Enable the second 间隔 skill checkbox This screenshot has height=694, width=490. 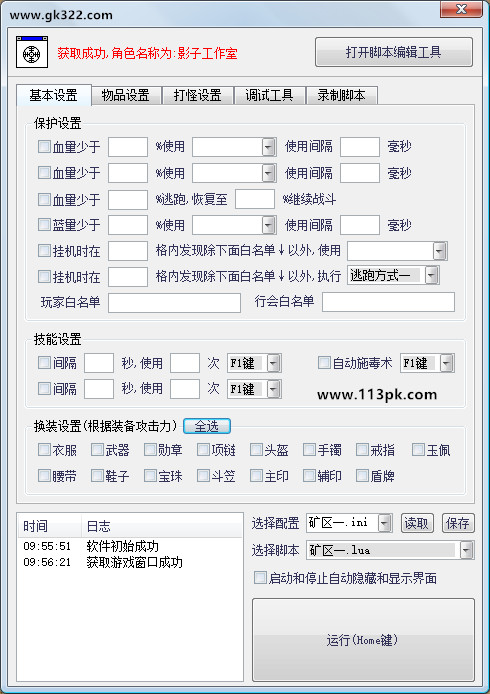click(x=44, y=389)
